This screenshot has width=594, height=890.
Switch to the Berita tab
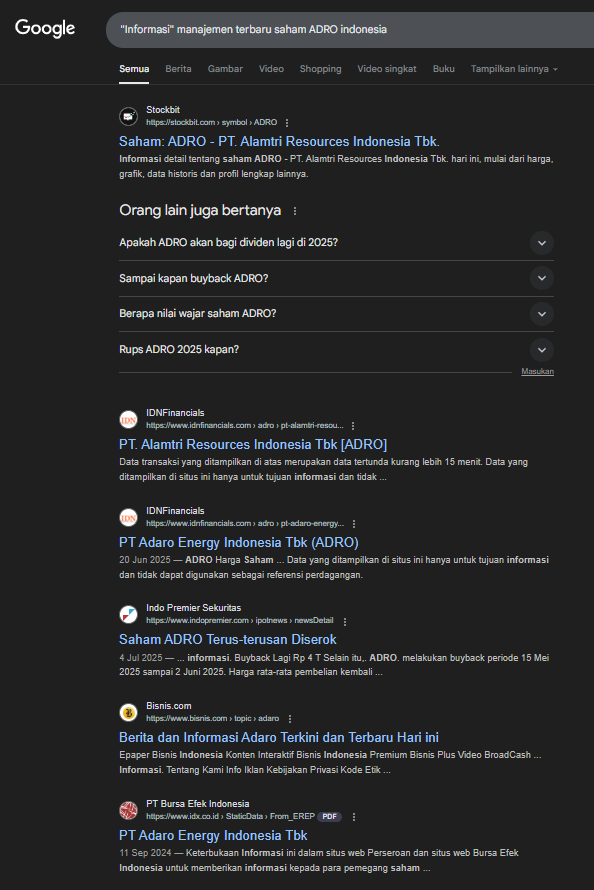click(x=178, y=69)
